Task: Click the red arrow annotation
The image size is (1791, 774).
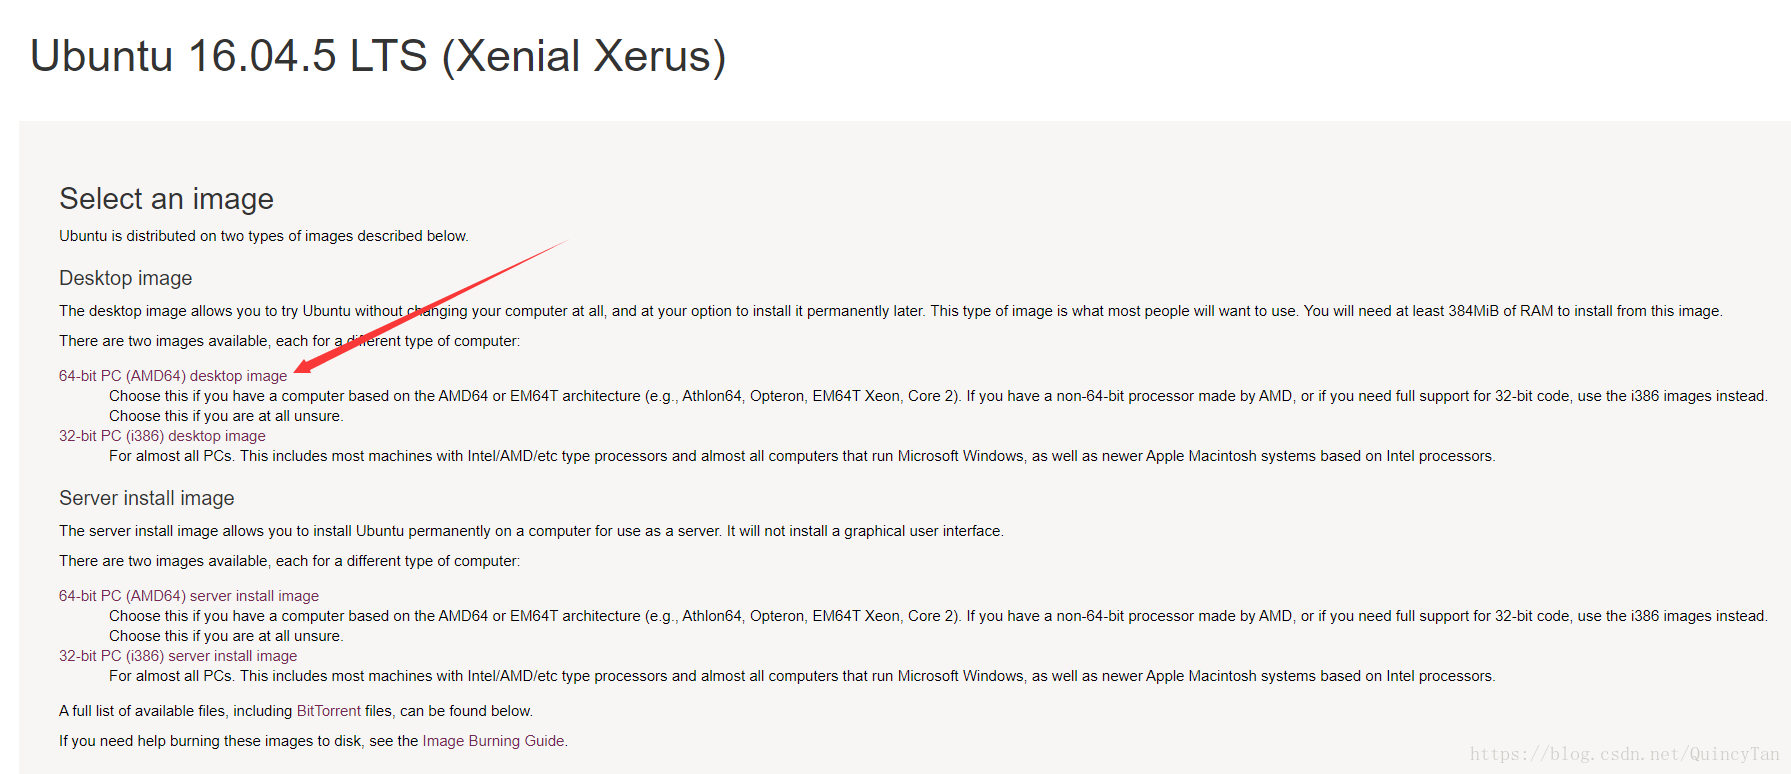Action: click(x=430, y=306)
